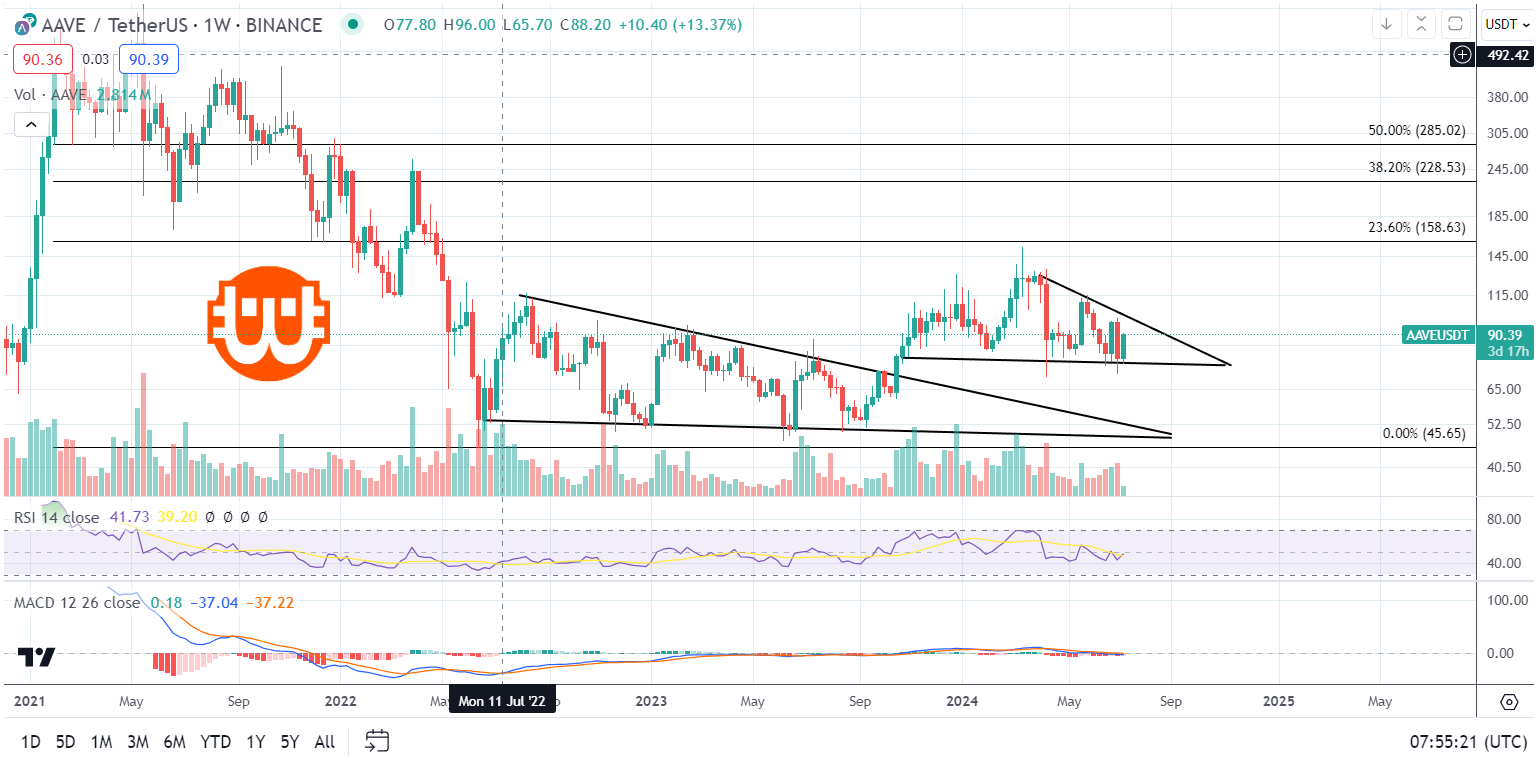Click the high price H96.00 value
Screen dimensions: 1538x760
point(470,24)
